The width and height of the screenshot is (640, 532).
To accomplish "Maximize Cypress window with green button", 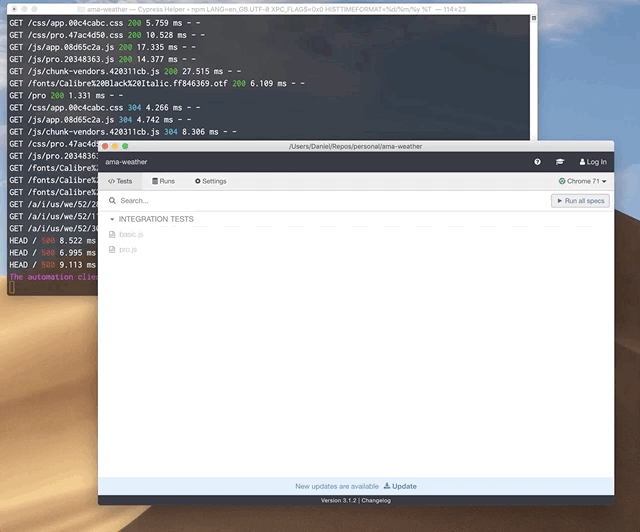I will [x=125, y=146].
